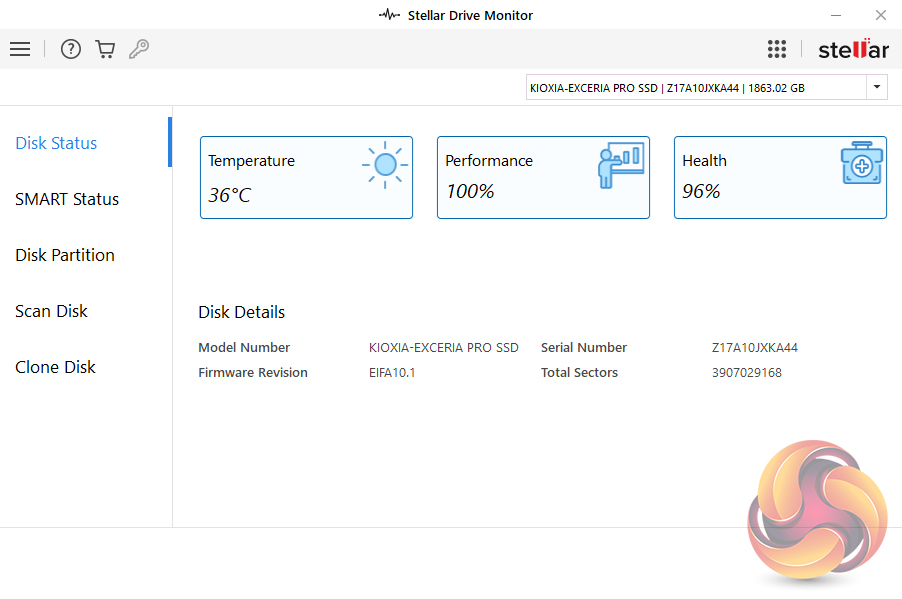Open the shopping cart purchase icon
Image resolution: width=902 pixels, height=599 pixels.
(x=105, y=49)
